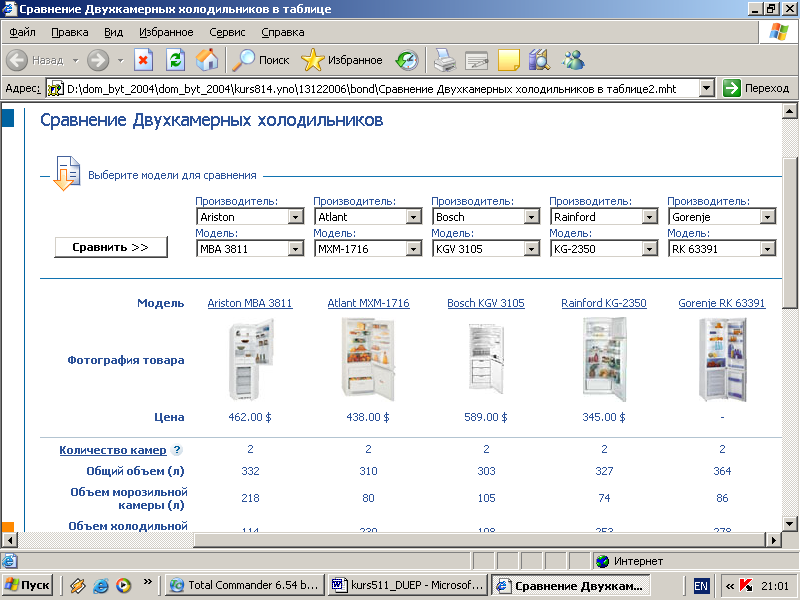Open the KGV 3105 model dropdown
This screenshot has width=800, height=600.
pos(531,249)
